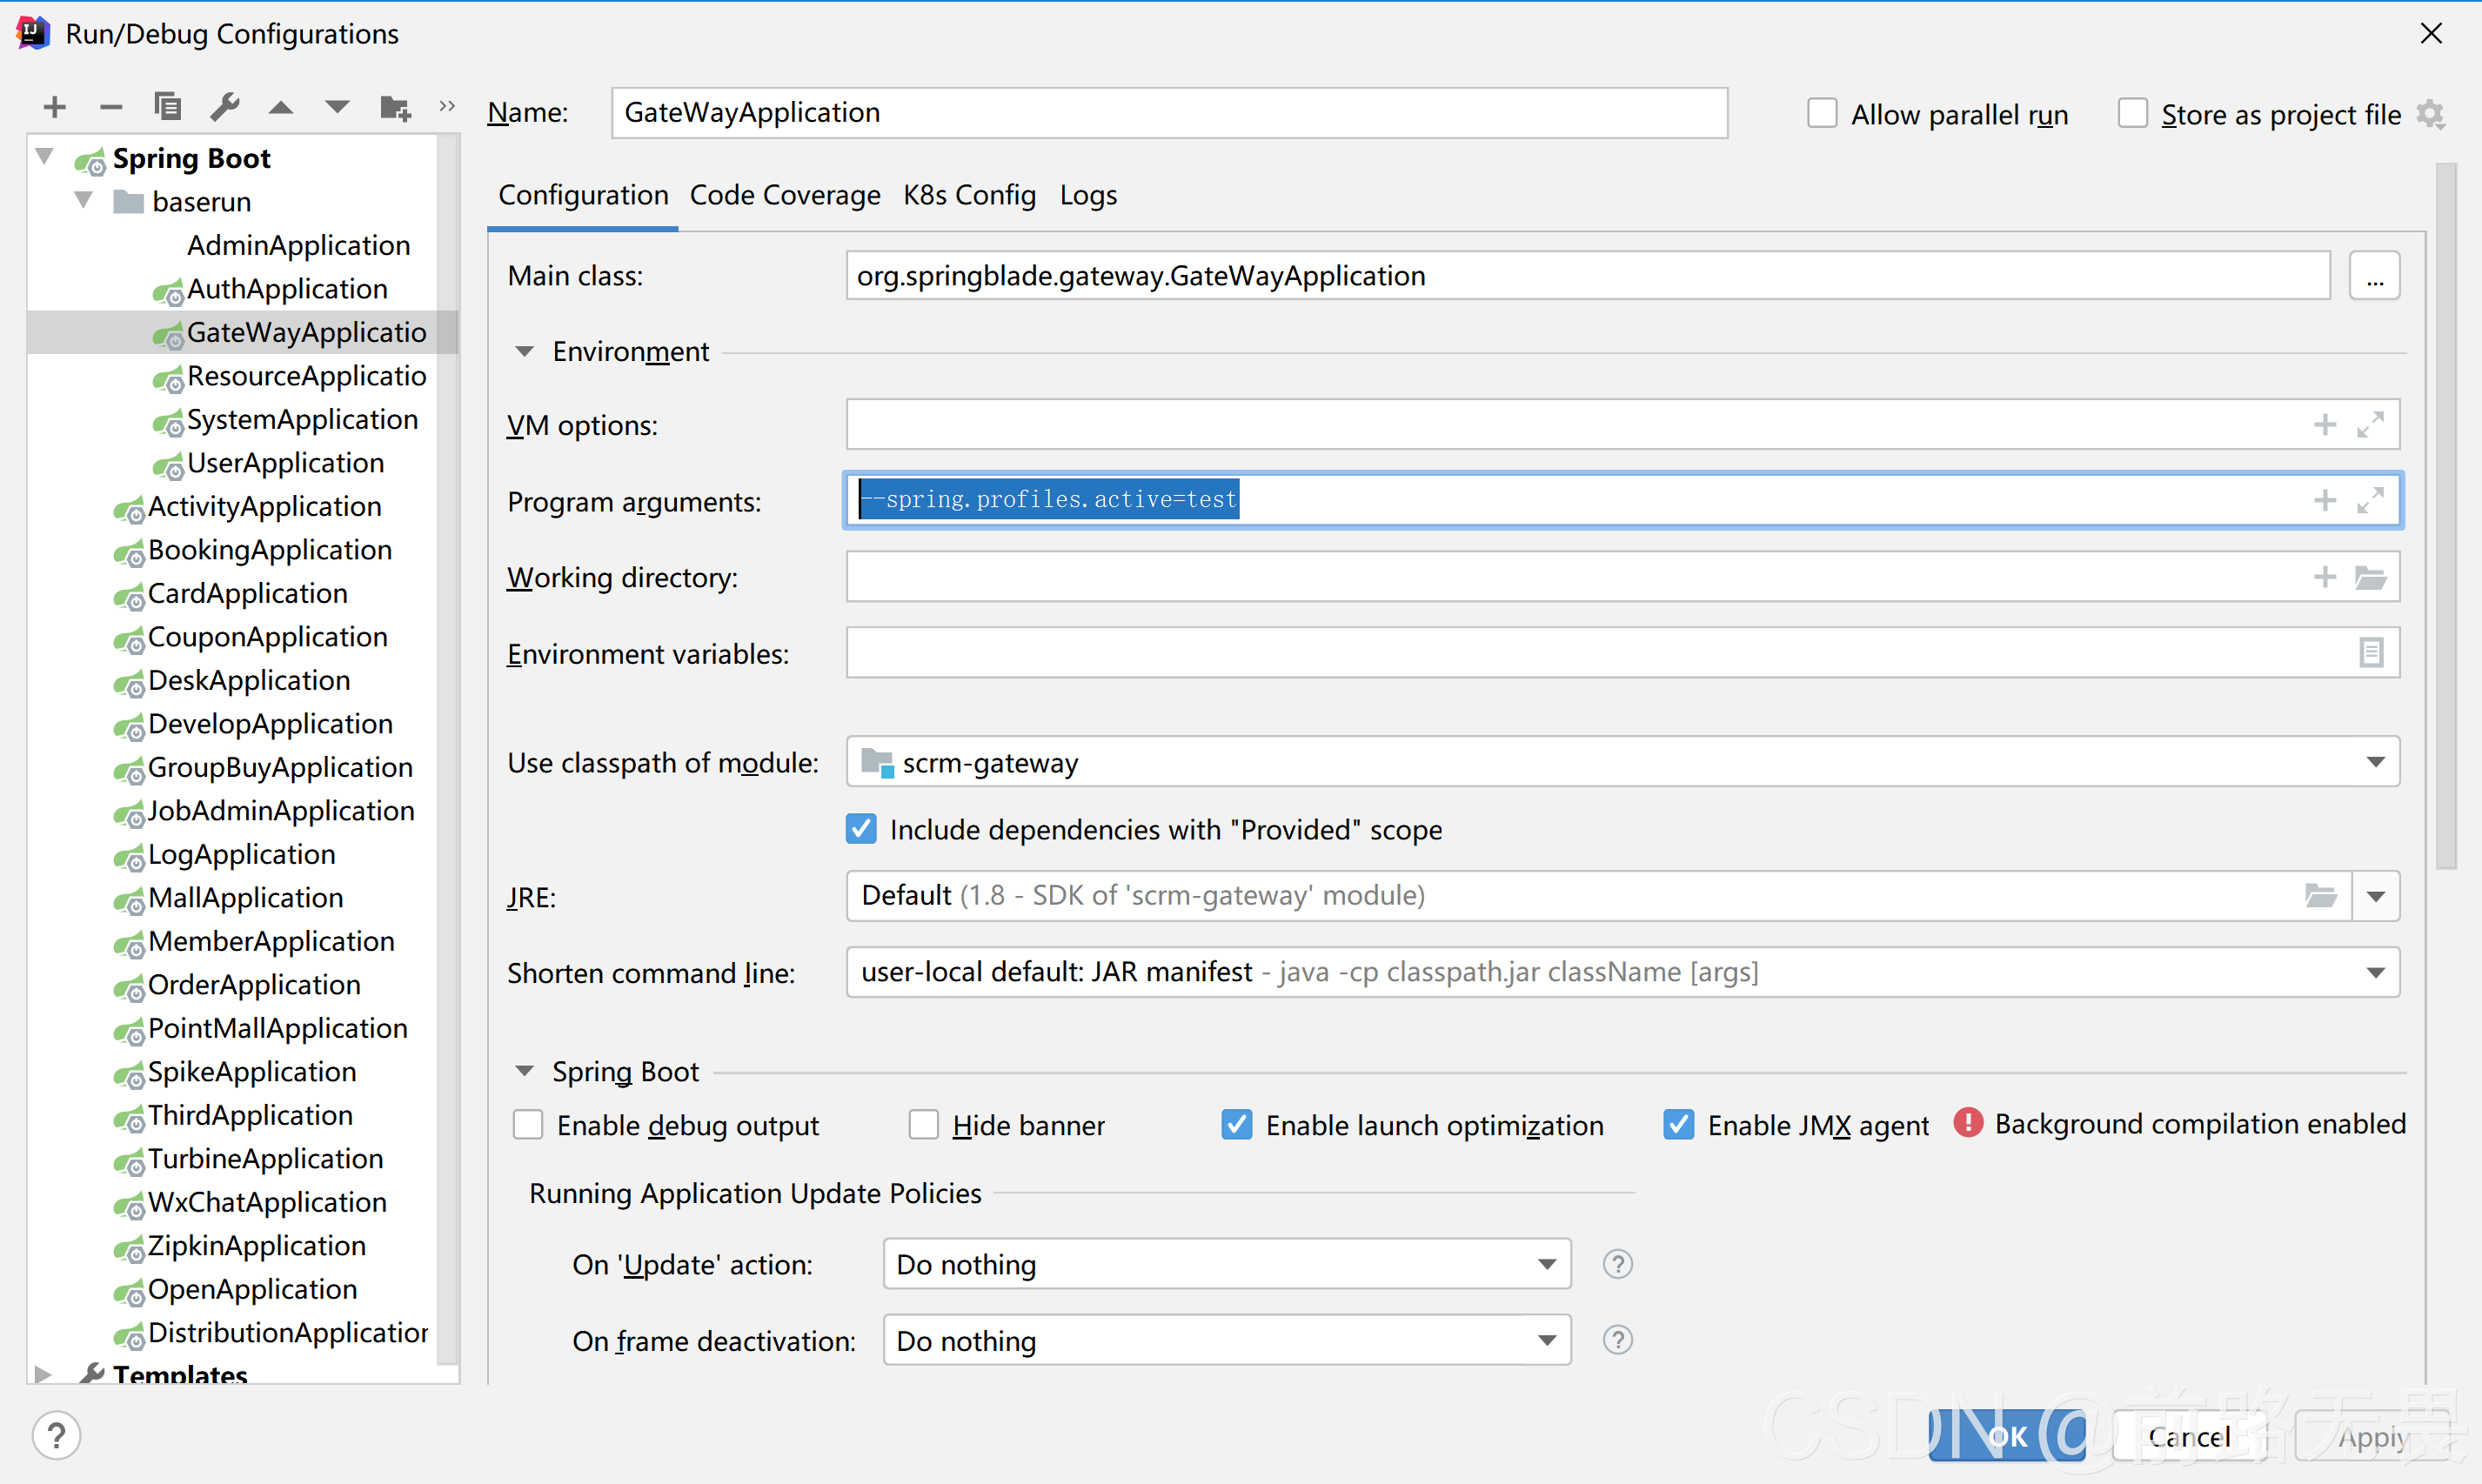Viewport: 2482px width, 1484px height.
Task: Open the On 'Update' action dropdown
Action: (1546, 1265)
